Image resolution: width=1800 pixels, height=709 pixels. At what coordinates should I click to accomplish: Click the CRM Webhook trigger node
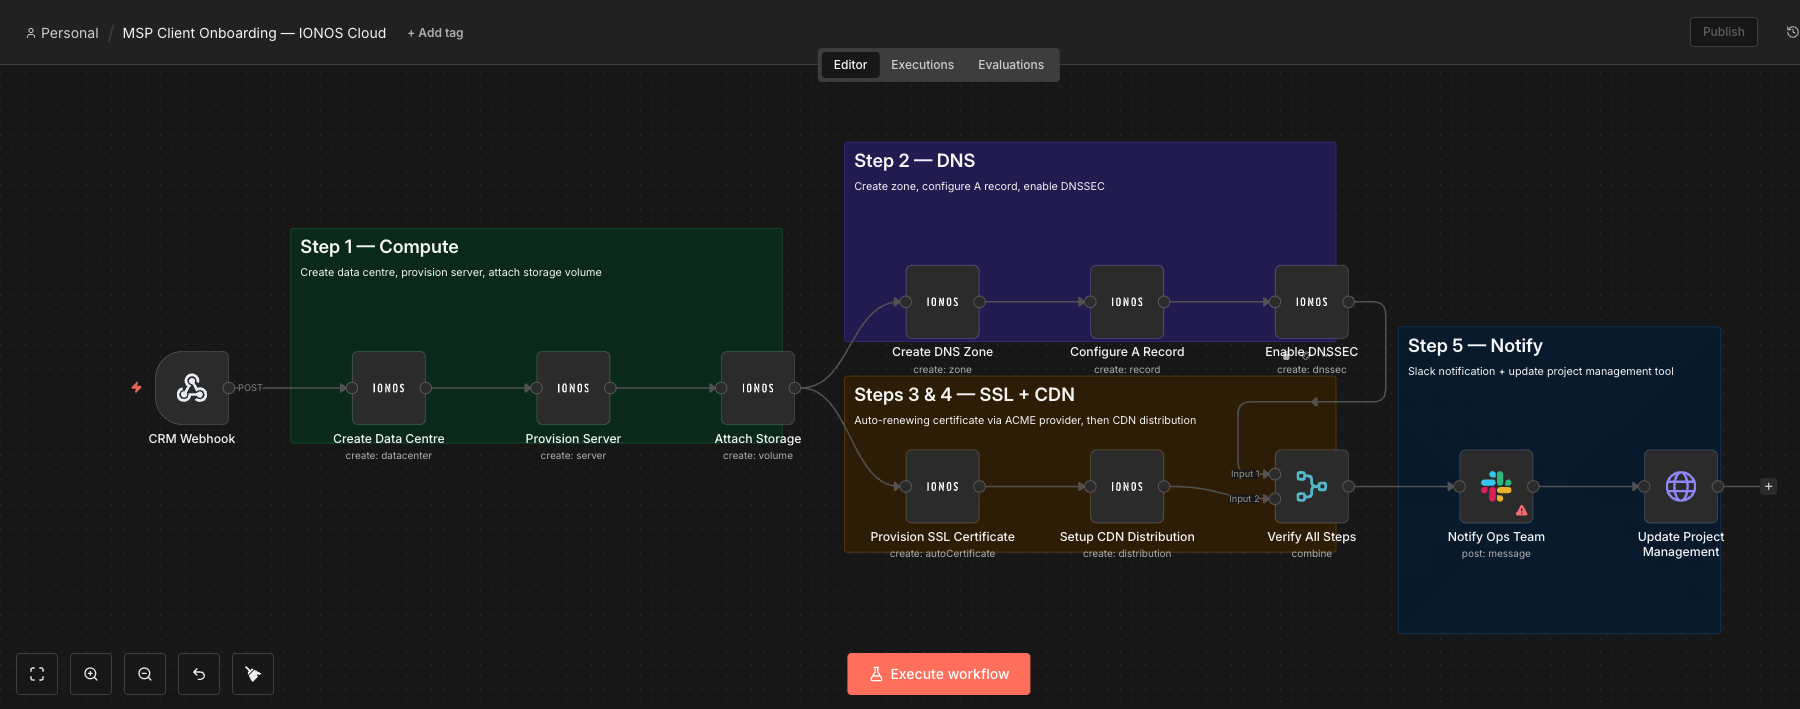[x=192, y=388]
